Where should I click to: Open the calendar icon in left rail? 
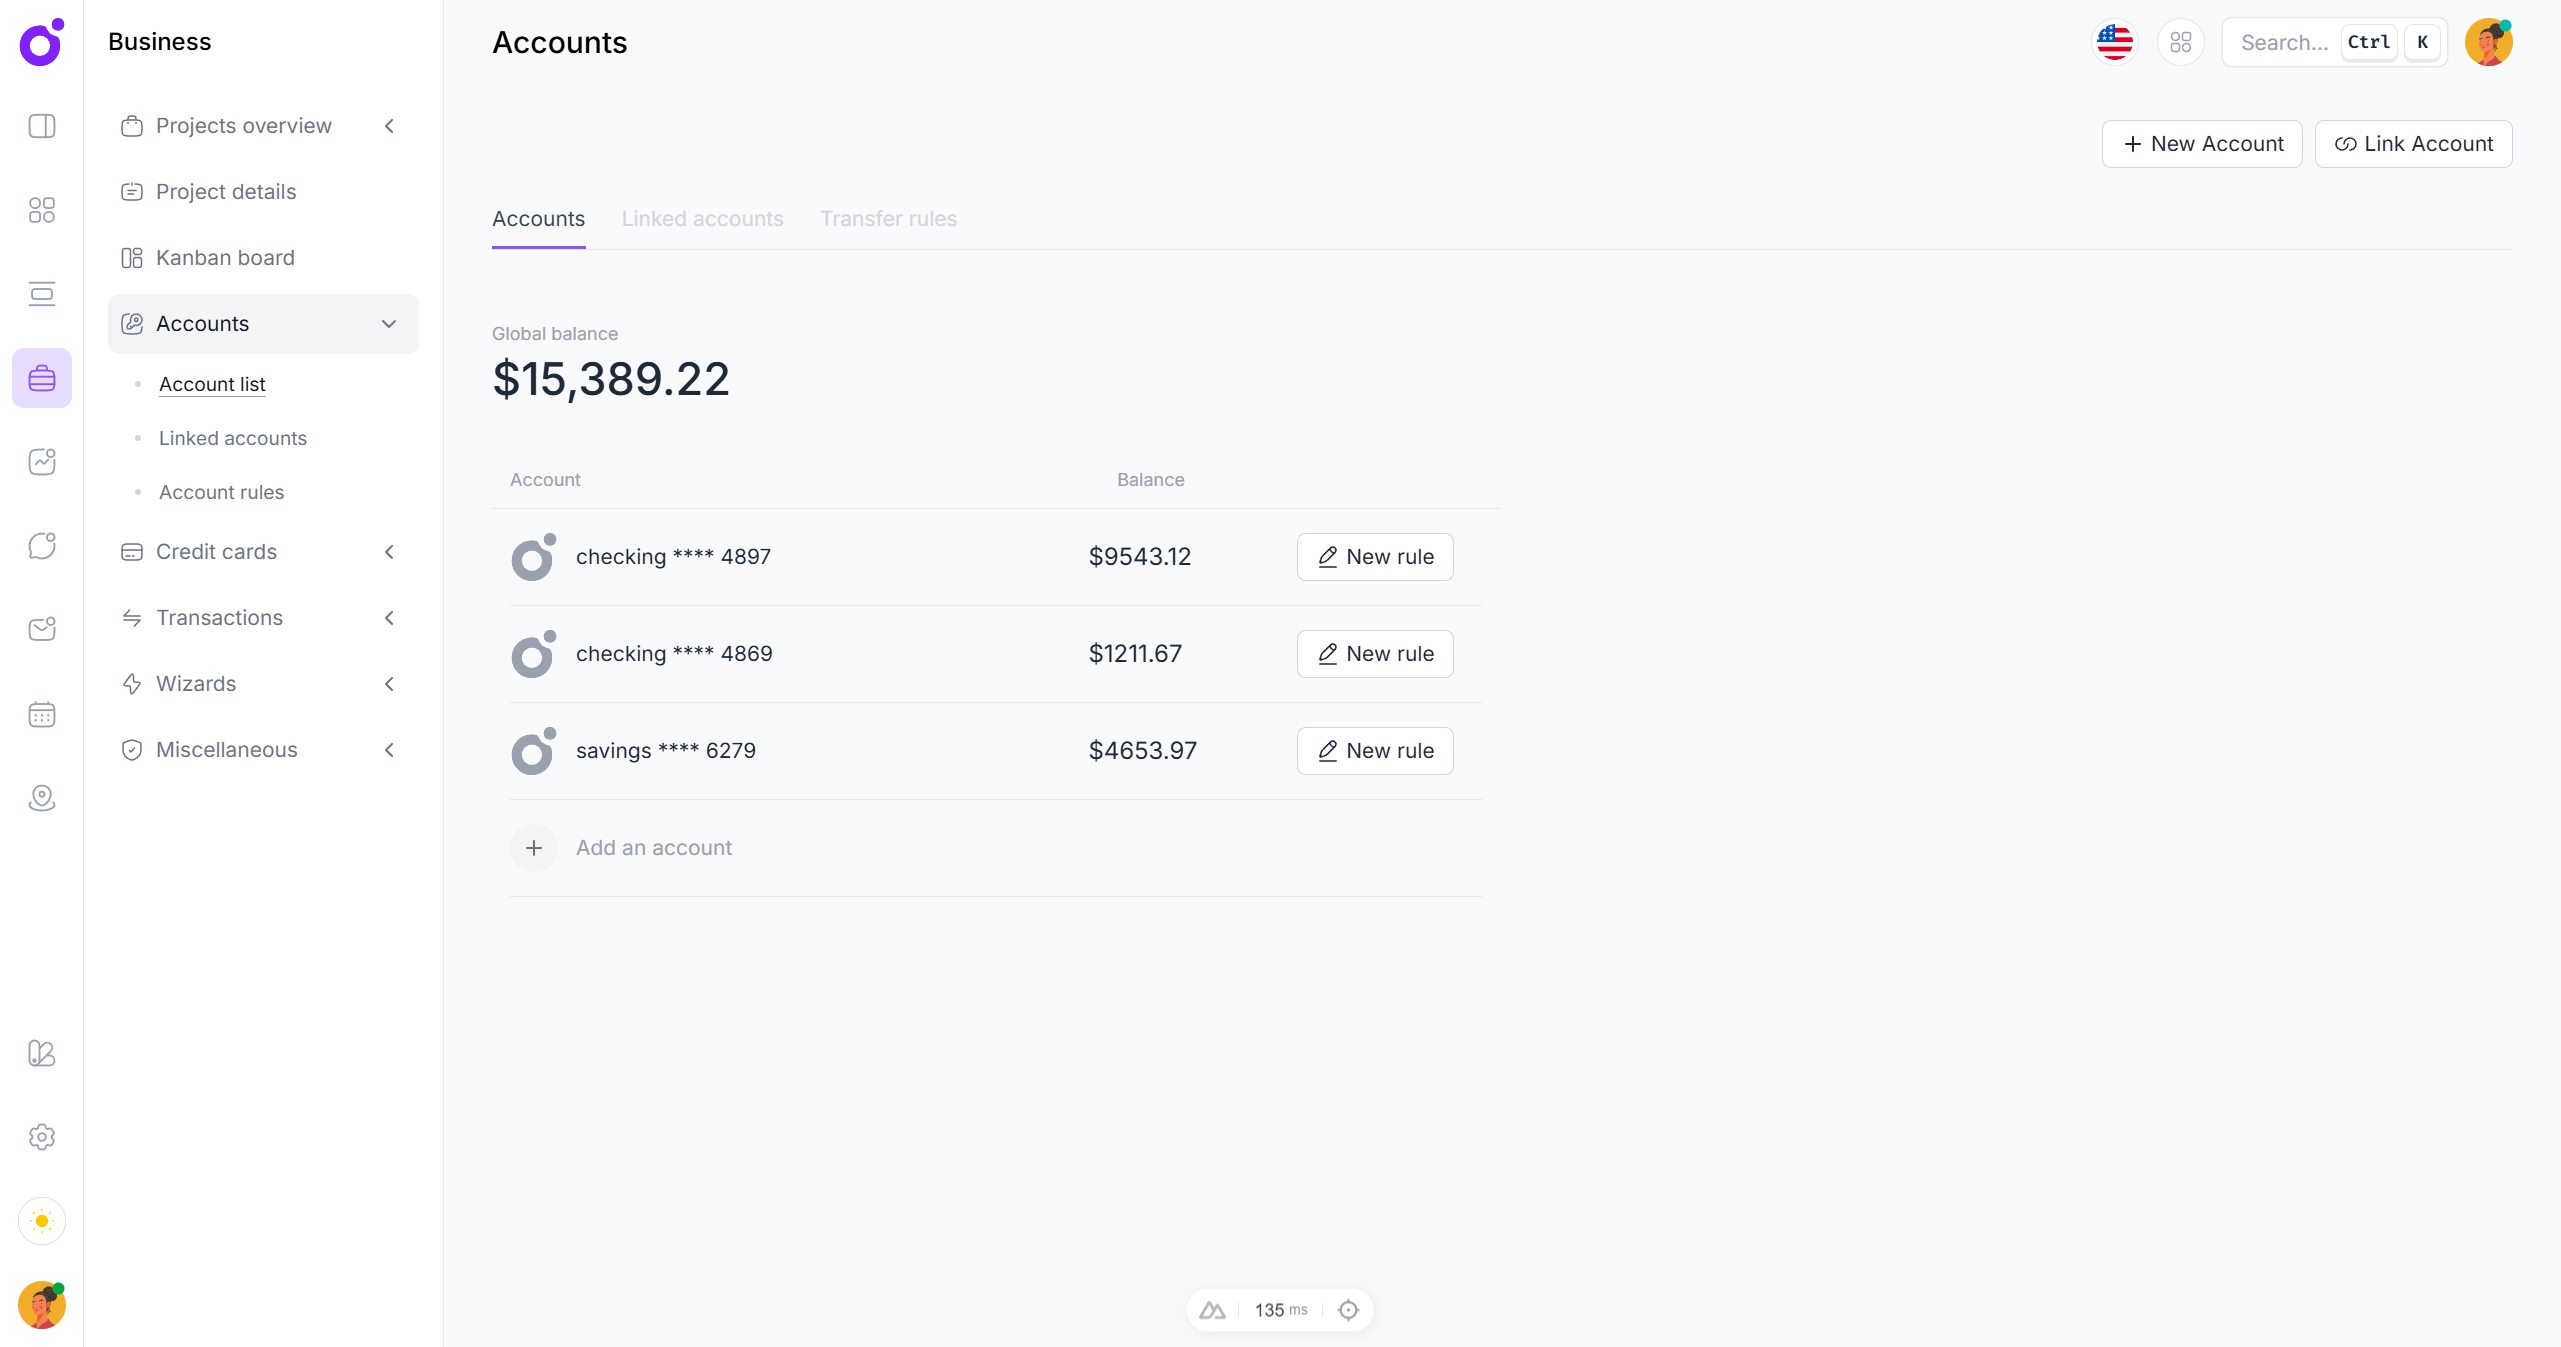pos(42,714)
